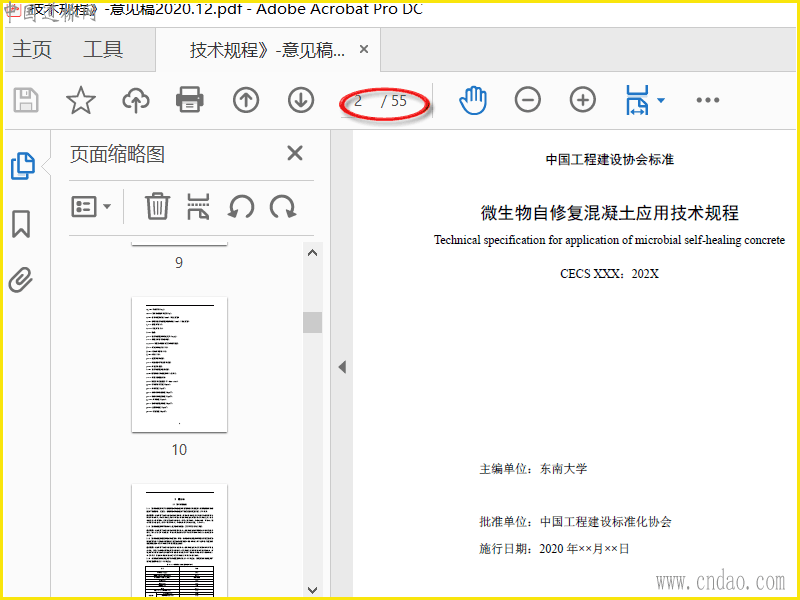Click the 施行日期 line
Screen dimensions: 800x600
tap(554, 548)
